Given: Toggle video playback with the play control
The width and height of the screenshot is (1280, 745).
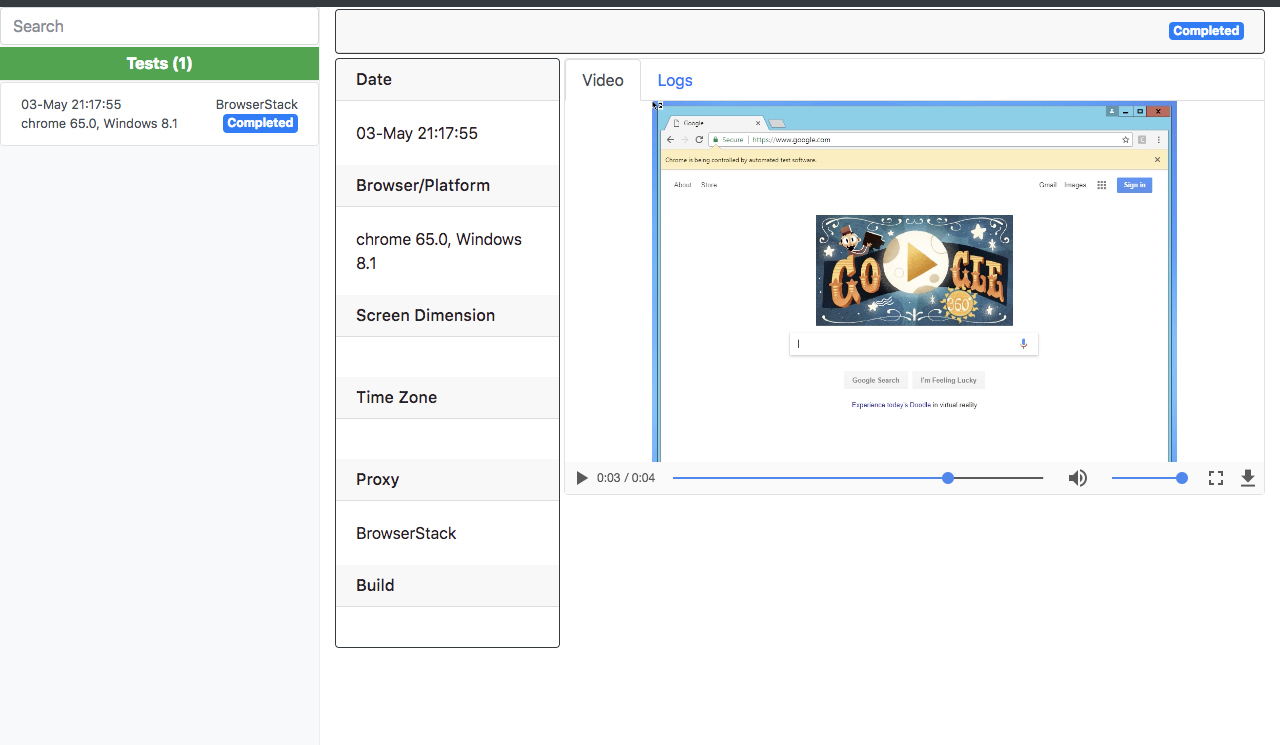Looking at the screenshot, I should 582,477.
